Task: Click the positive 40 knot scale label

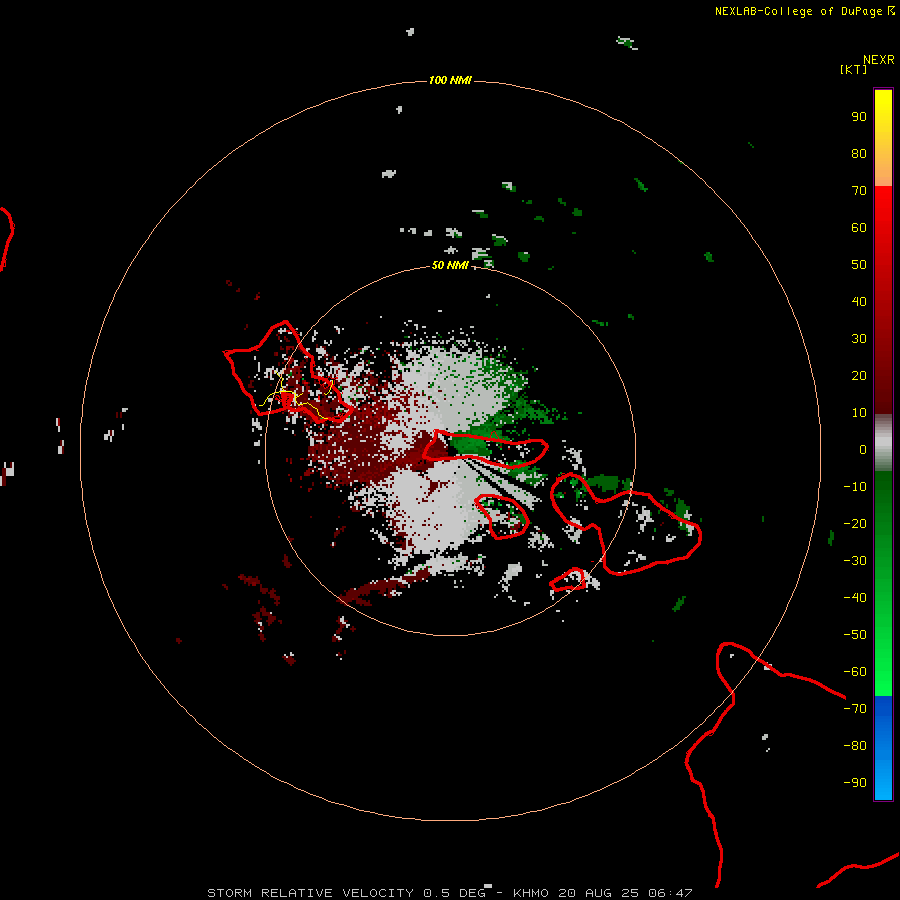Action: click(859, 302)
